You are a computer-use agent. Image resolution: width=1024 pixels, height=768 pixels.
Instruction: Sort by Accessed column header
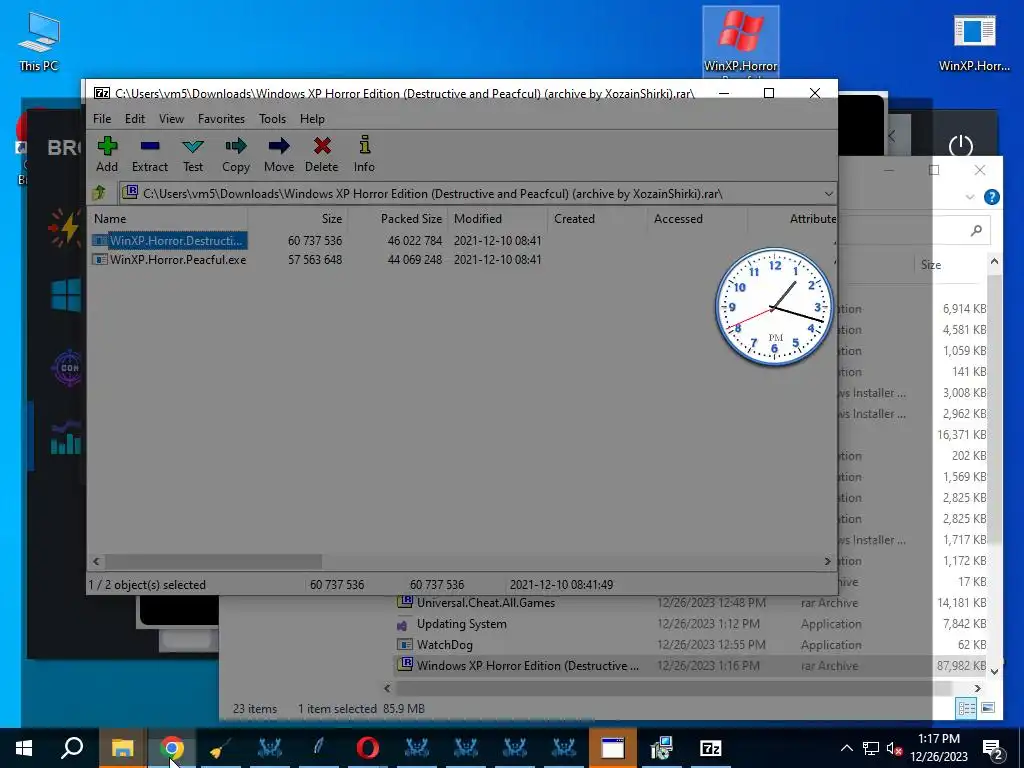pyautogui.click(x=697, y=219)
